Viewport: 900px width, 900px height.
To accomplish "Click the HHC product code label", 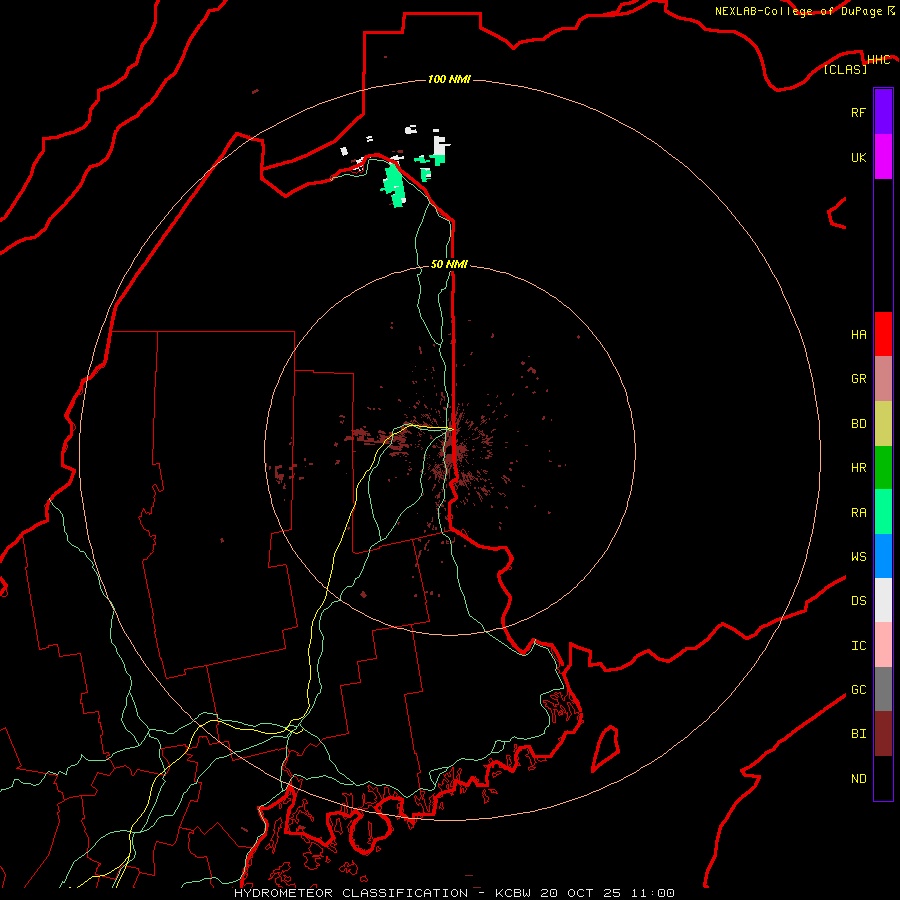I will [x=878, y=60].
